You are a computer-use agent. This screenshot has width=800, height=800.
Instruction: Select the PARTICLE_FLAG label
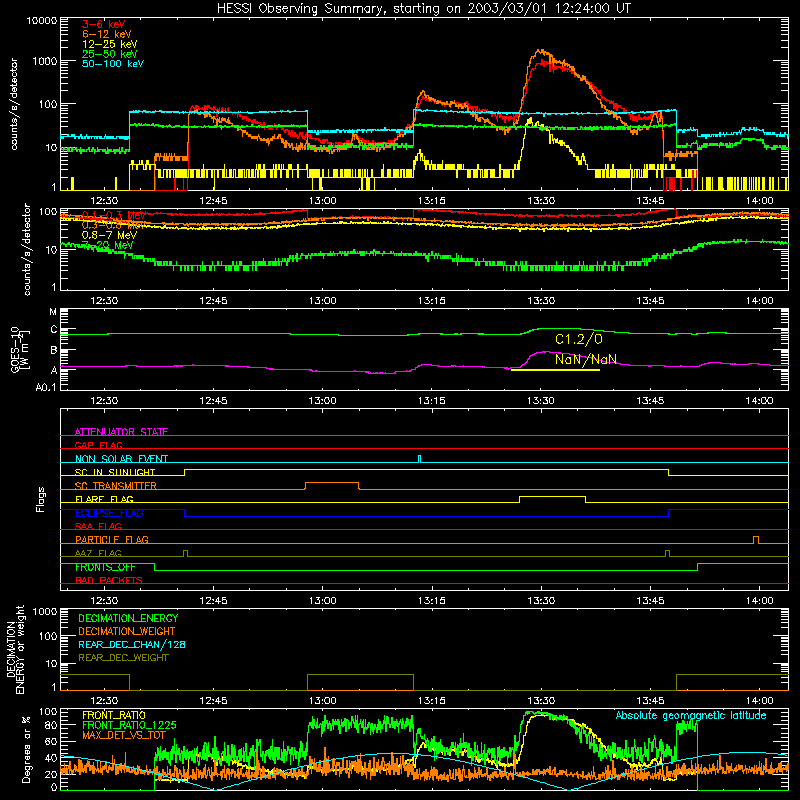click(x=112, y=539)
